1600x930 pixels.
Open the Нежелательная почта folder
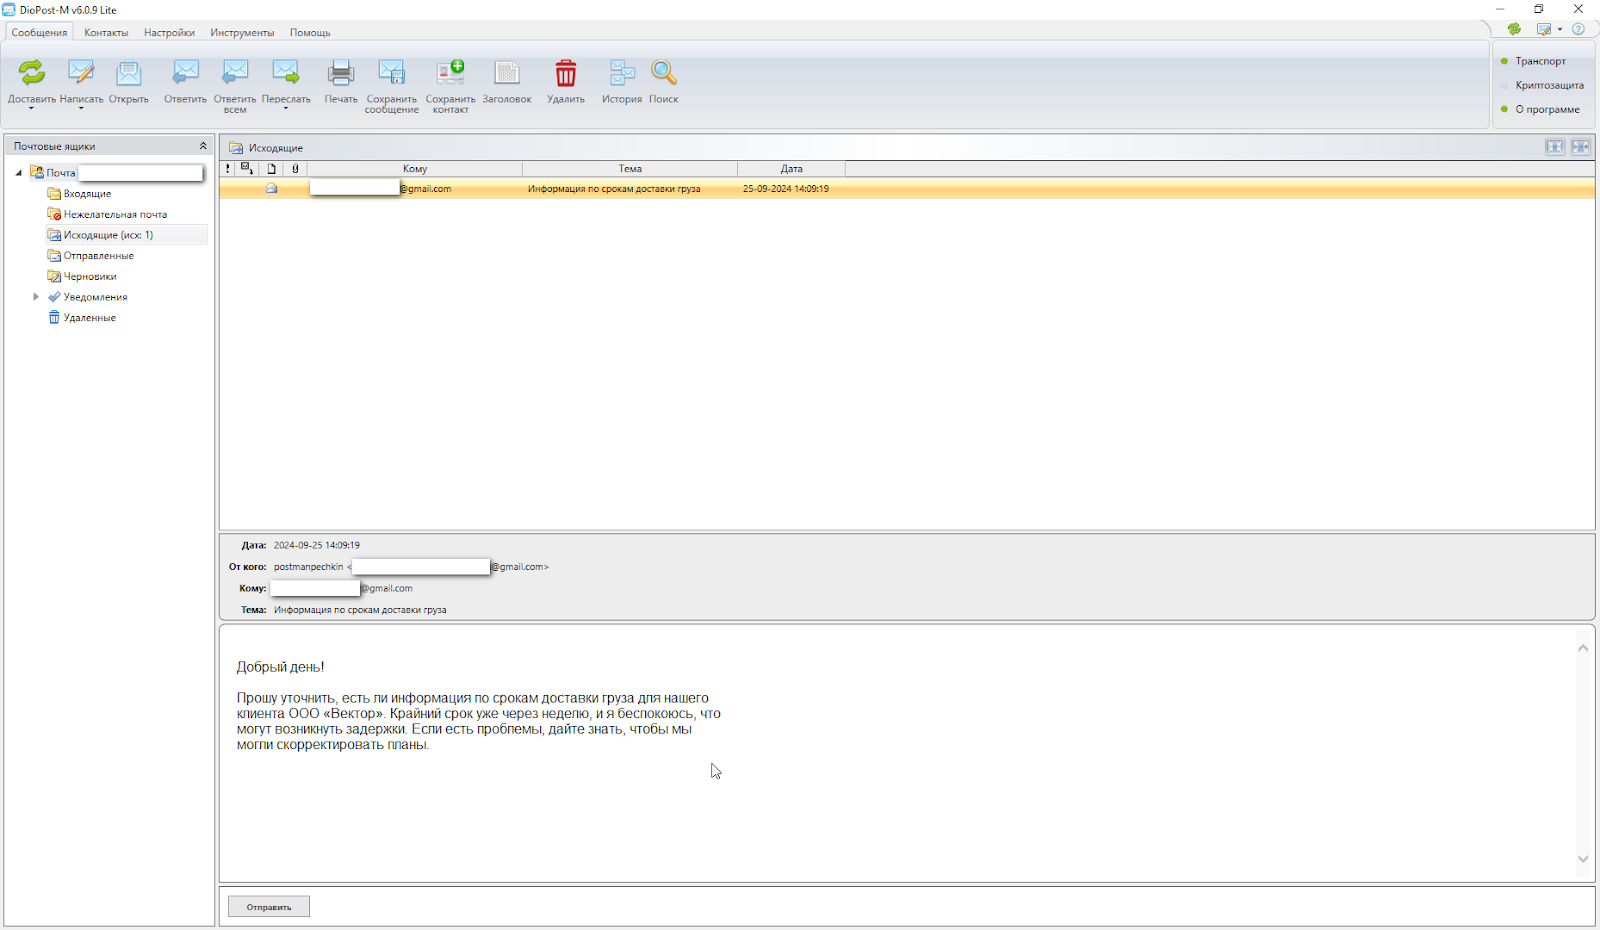pos(115,215)
